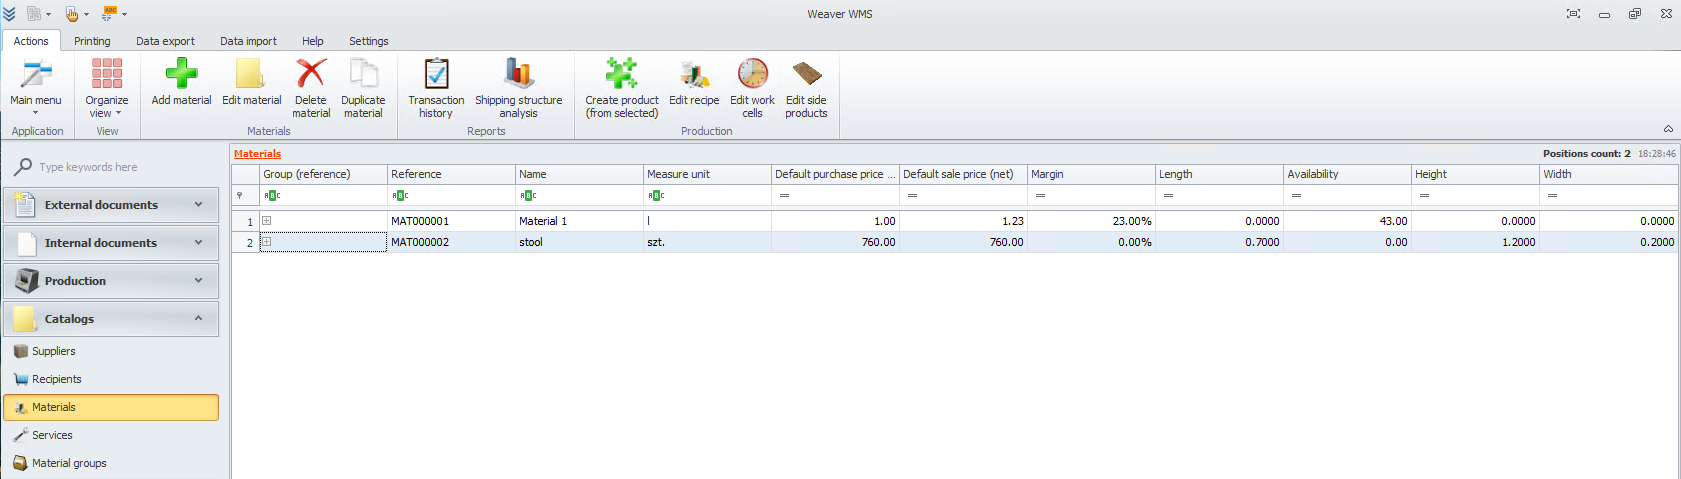Click Create product from selected
The width and height of the screenshot is (1681, 479).
point(621,87)
